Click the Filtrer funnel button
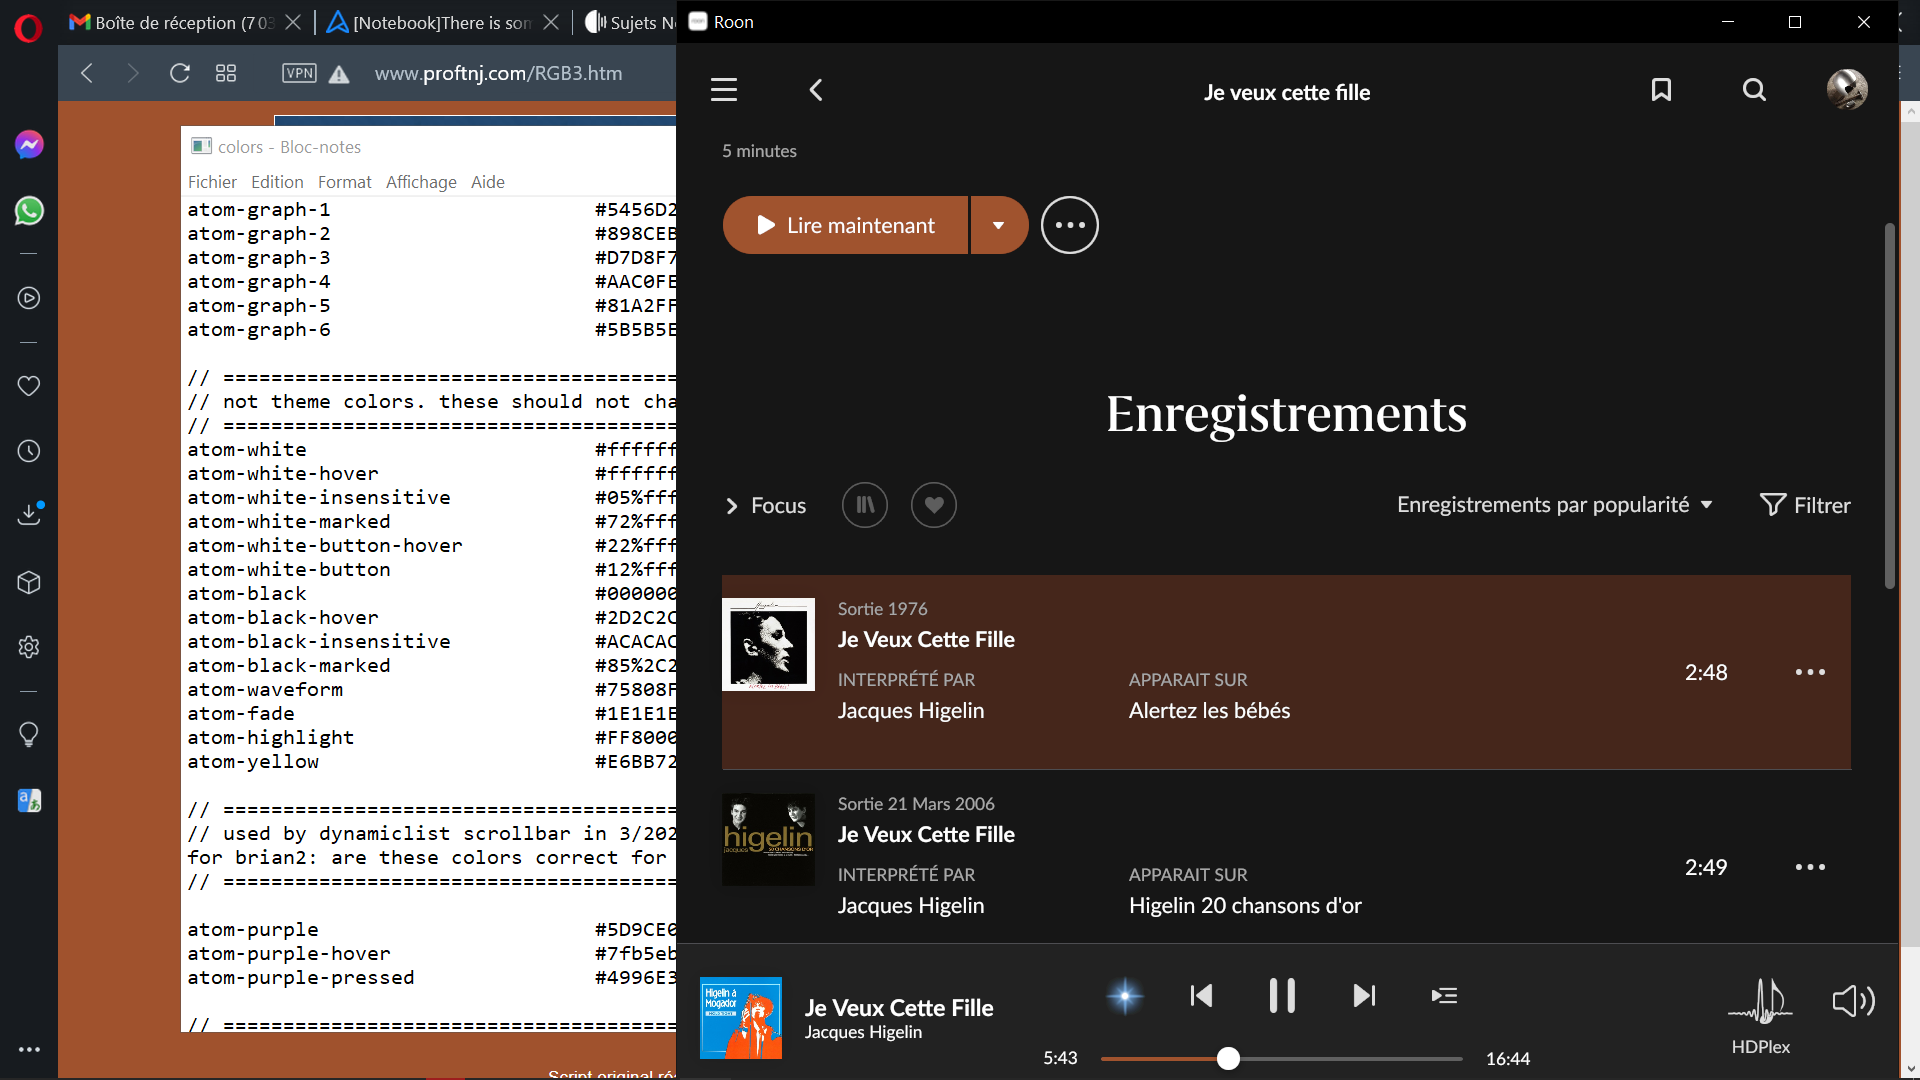The width and height of the screenshot is (1920, 1080). [x=1805, y=505]
